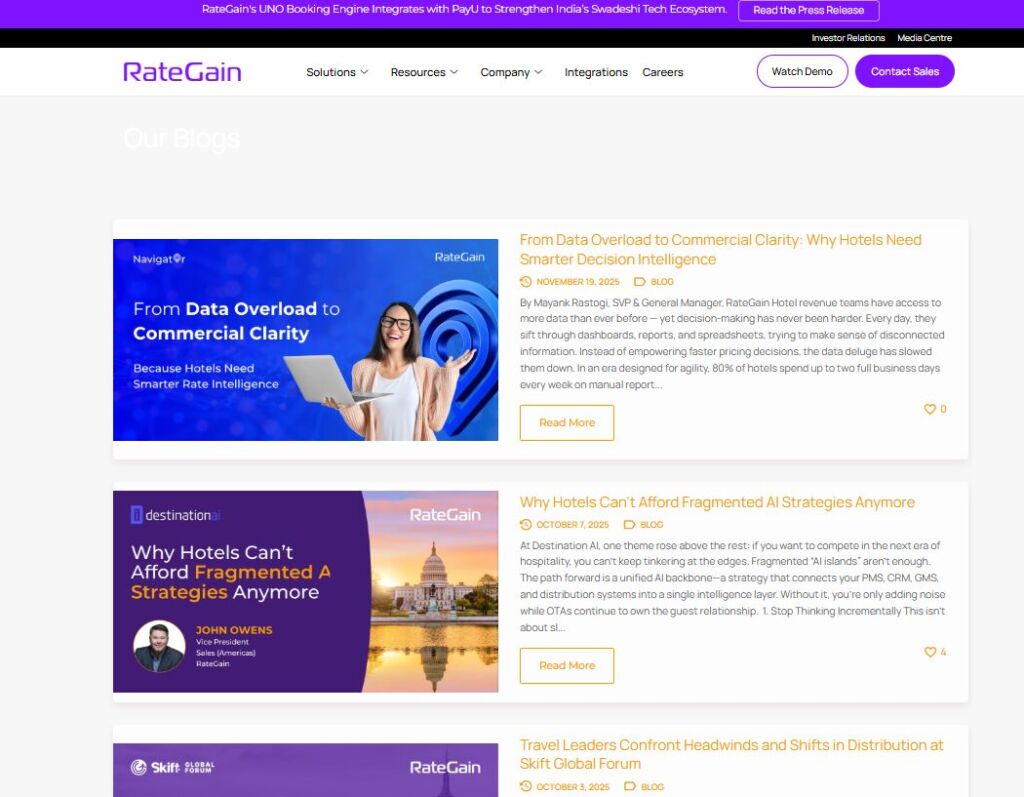Click the Watch Demo button
Screen dimensions: 1024x797
[x=802, y=71]
